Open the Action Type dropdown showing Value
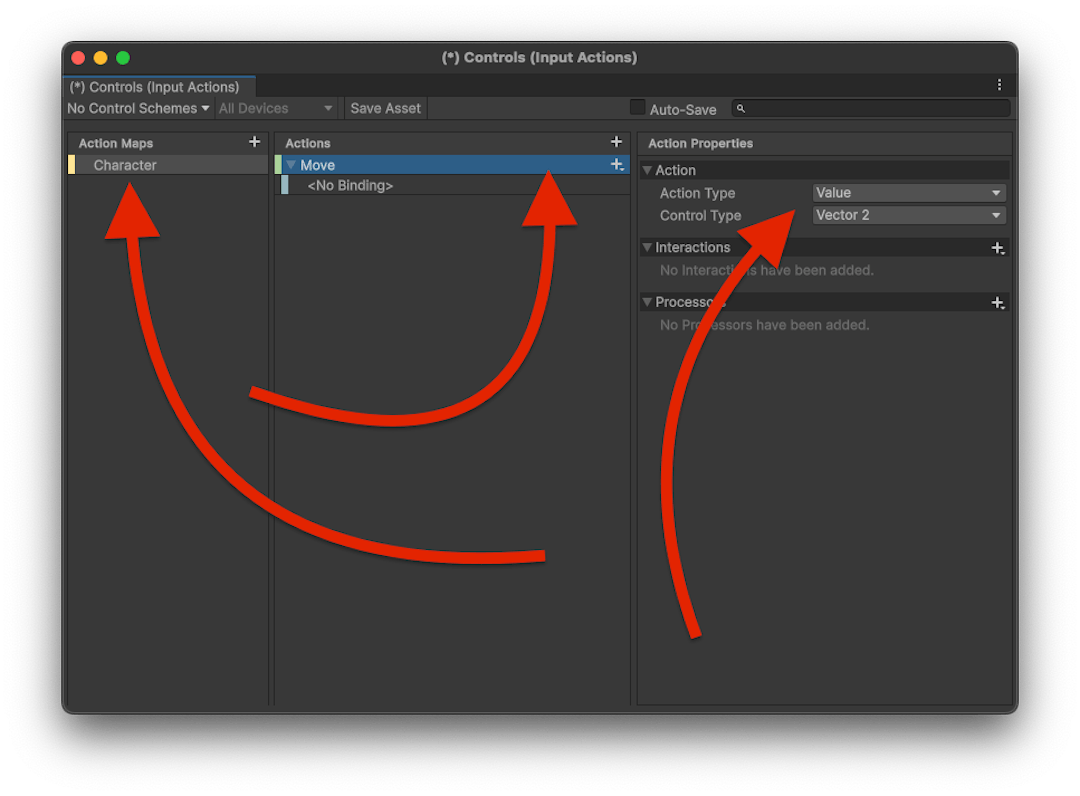The image size is (1080, 796). click(x=908, y=193)
